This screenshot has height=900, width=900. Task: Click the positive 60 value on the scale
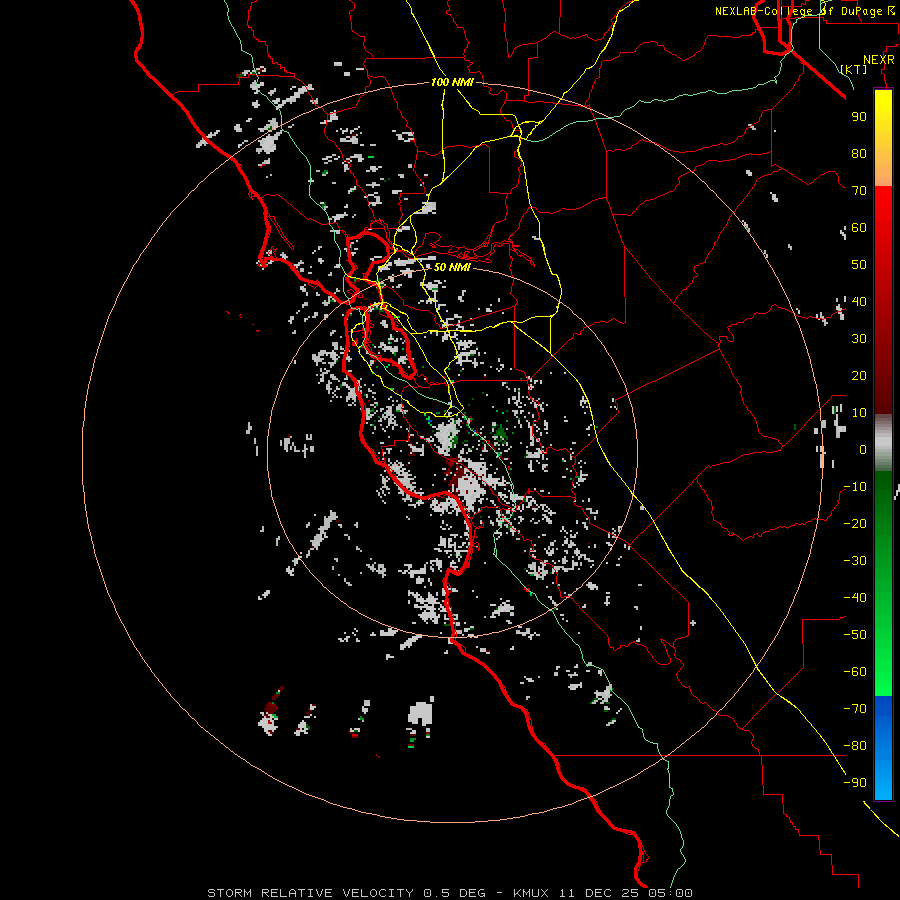pos(859,227)
